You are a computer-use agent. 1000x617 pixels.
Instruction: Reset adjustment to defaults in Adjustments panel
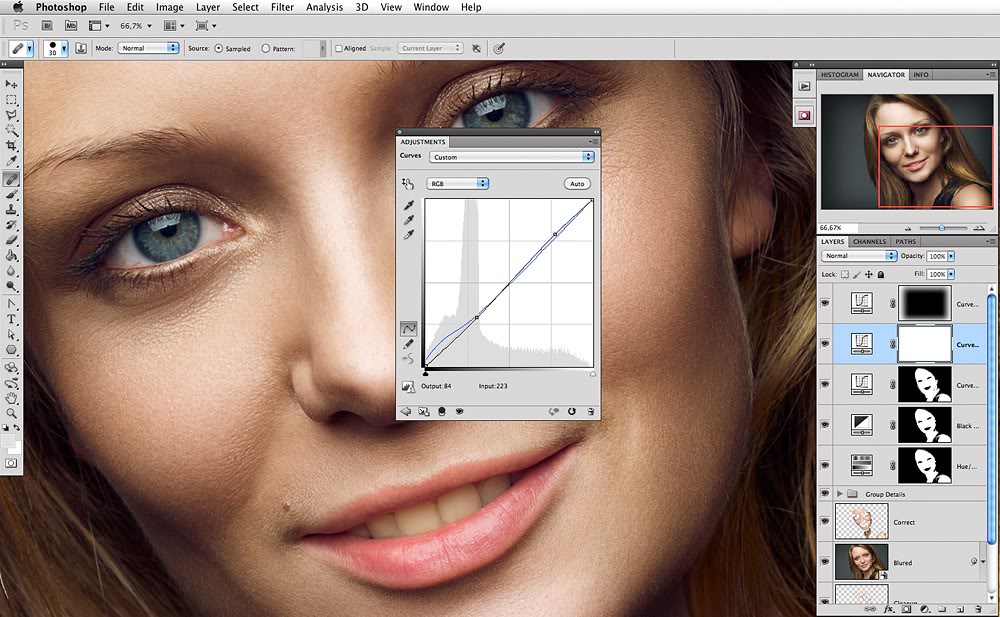pyautogui.click(x=572, y=411)
